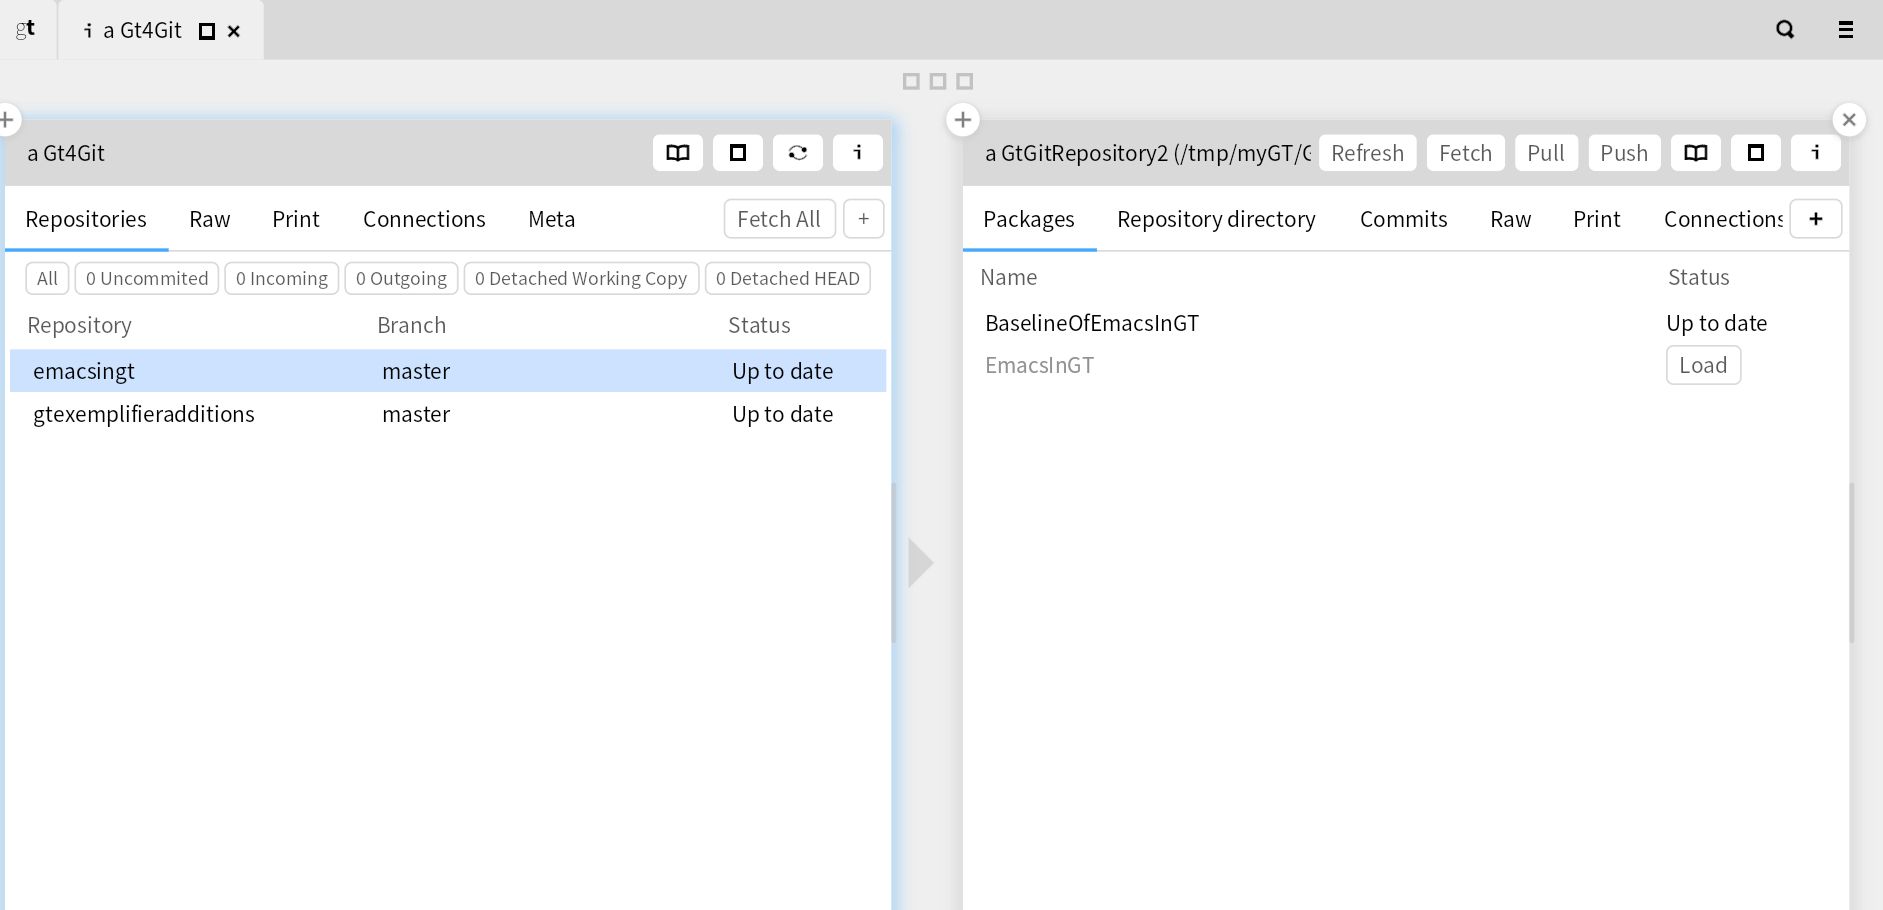
Task: Open the hamburger menu at top right
Action: pos(1846,30)
